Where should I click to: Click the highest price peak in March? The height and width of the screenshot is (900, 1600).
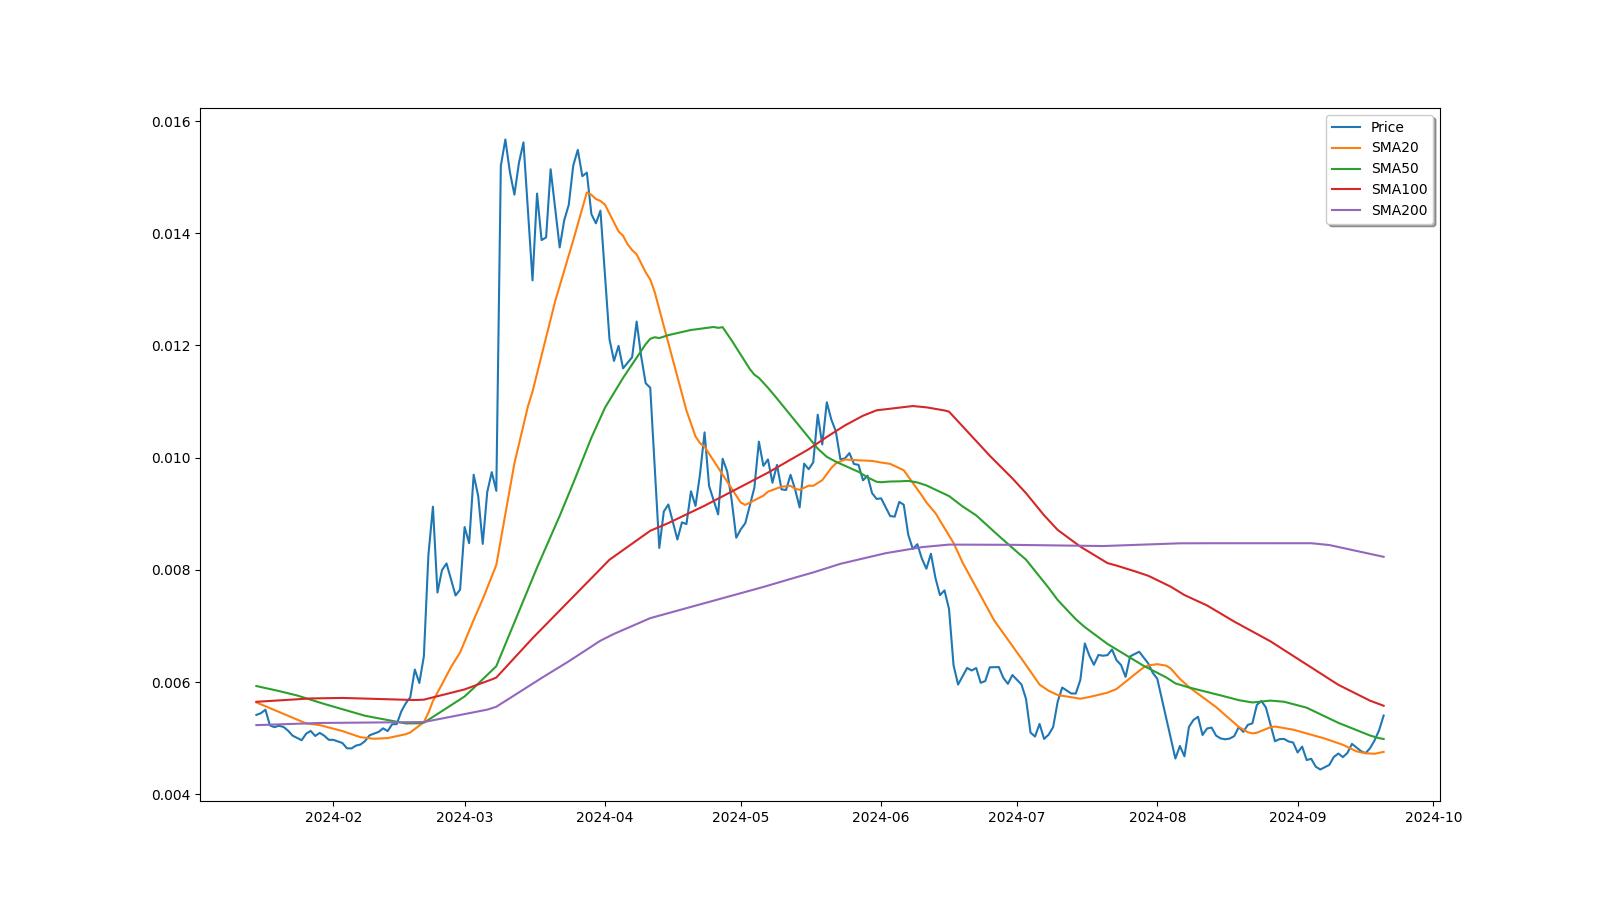tap(505, 140)
